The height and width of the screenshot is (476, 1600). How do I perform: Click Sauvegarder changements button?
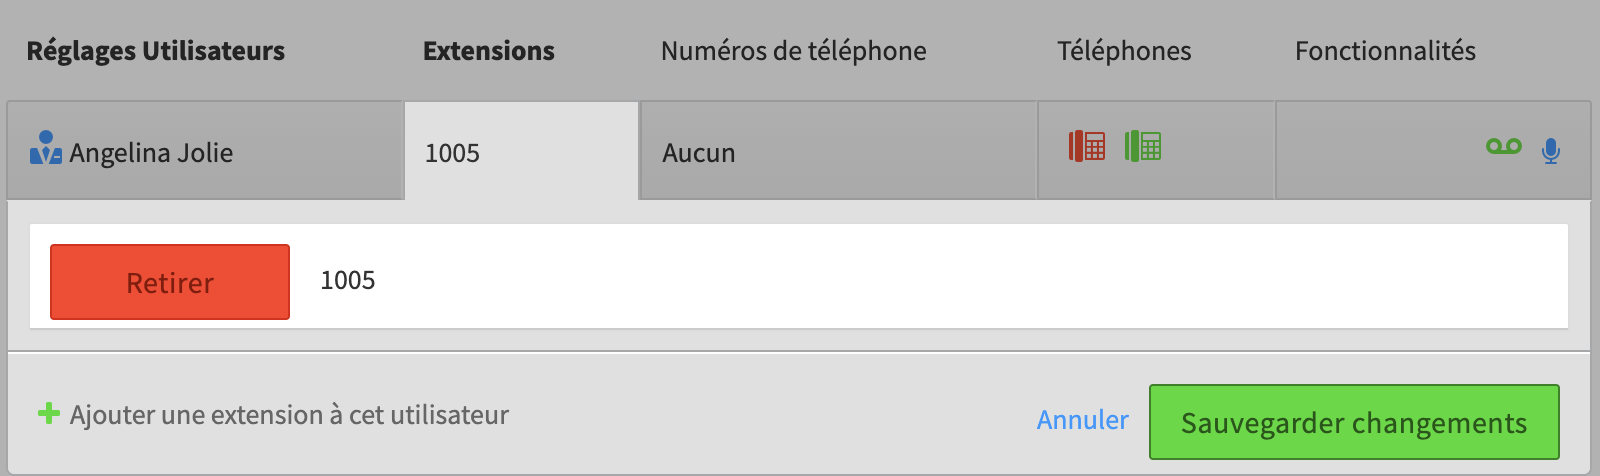click(1354, 422)
